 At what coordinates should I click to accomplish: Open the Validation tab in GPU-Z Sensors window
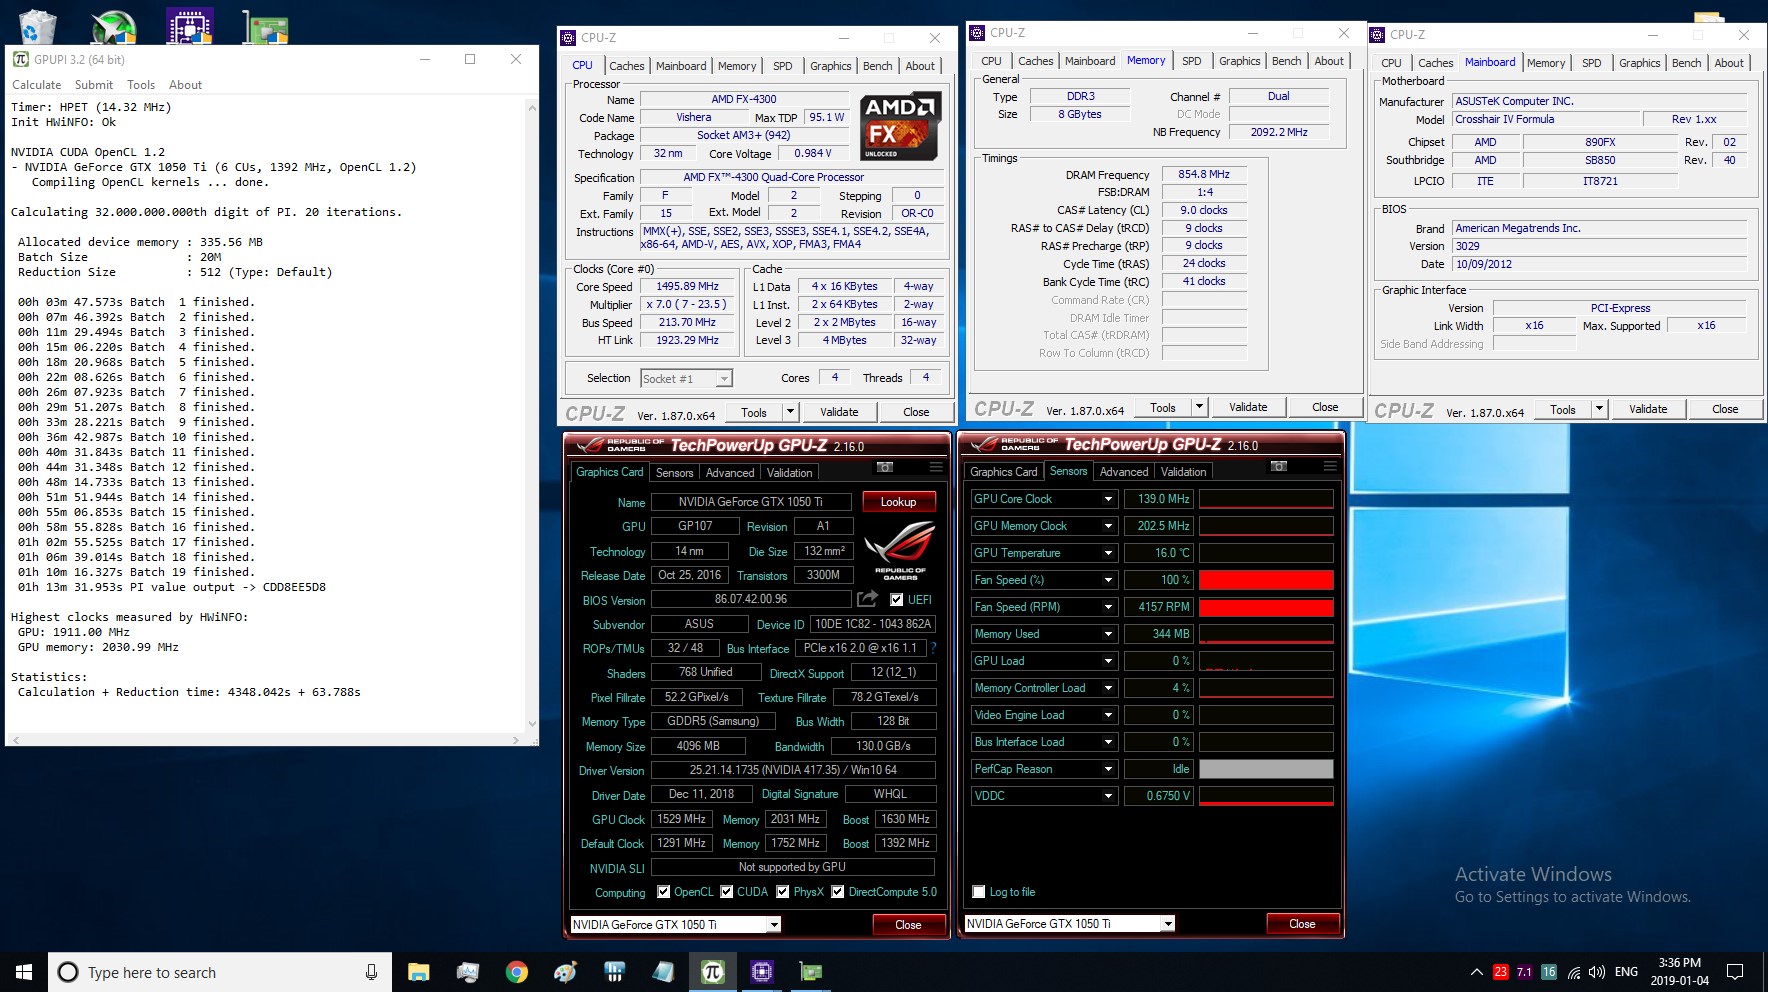pos(1183,472)
